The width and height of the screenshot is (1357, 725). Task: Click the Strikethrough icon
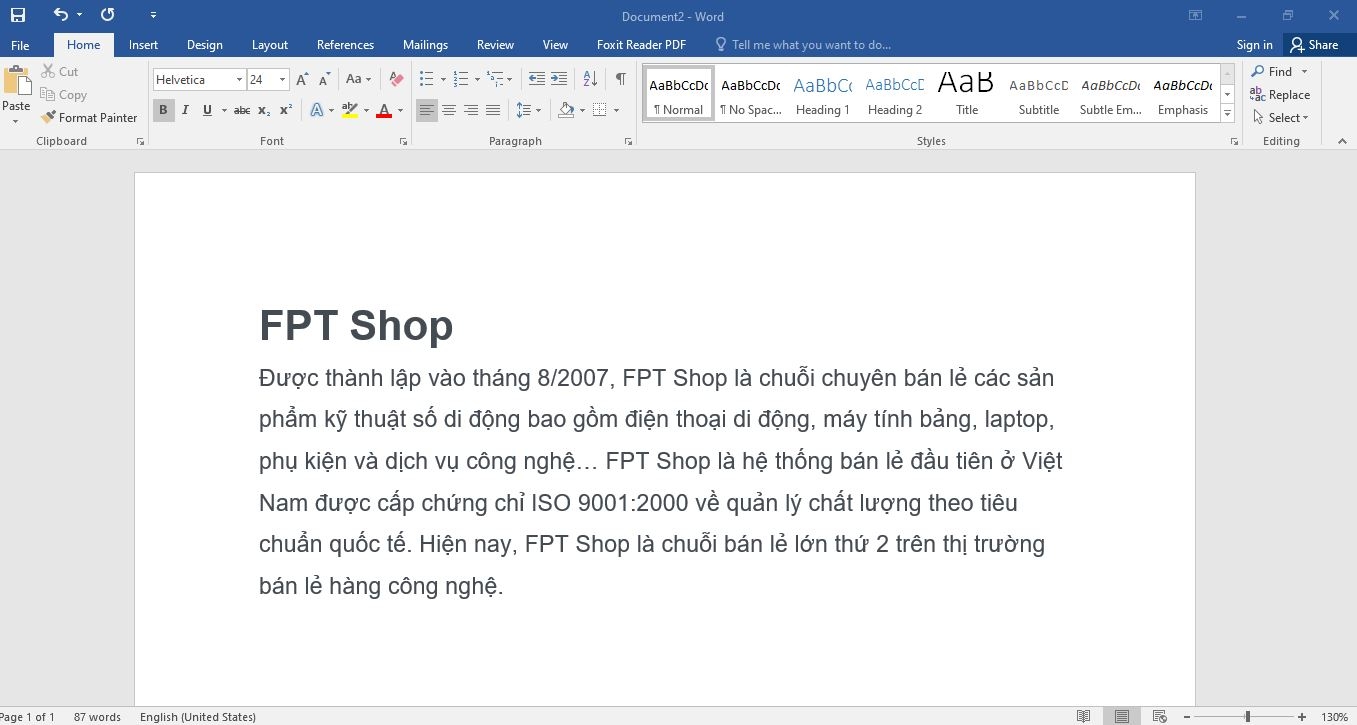click(x=241, y=110)
